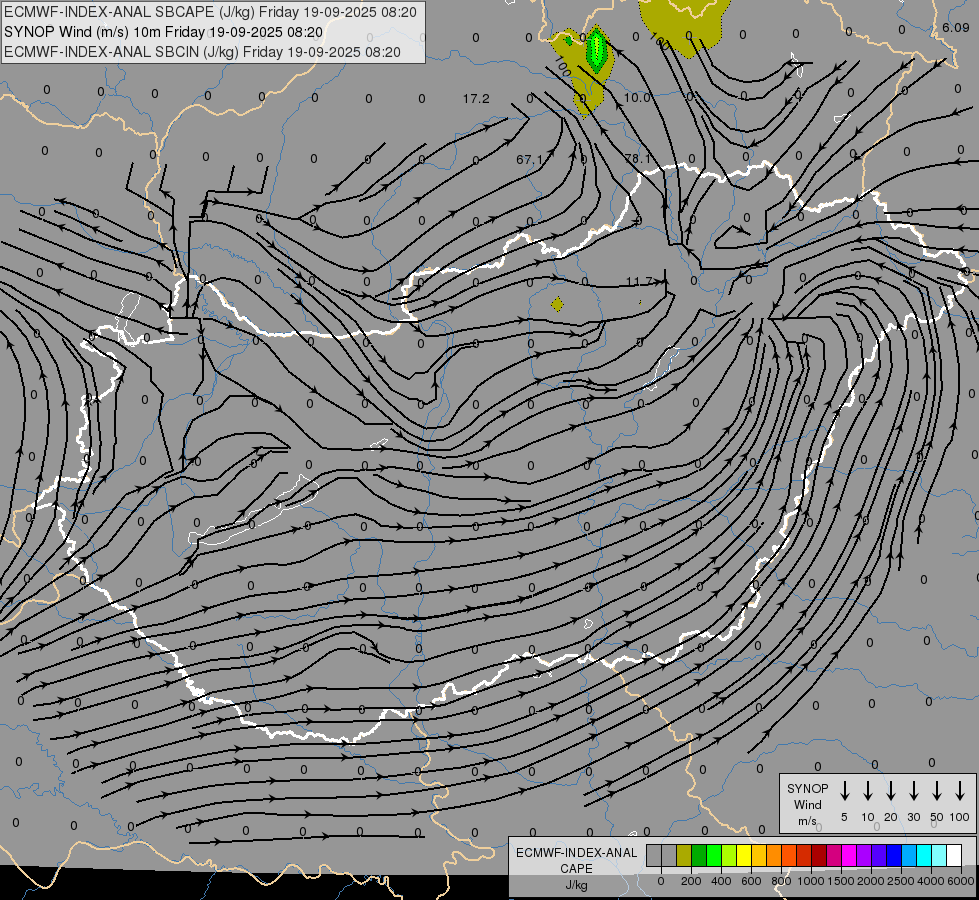Image resolution: width=979 pixels, height=900 pixels.
Task: Click the '17.2' value on the map
Action: [x=476, y=99]
